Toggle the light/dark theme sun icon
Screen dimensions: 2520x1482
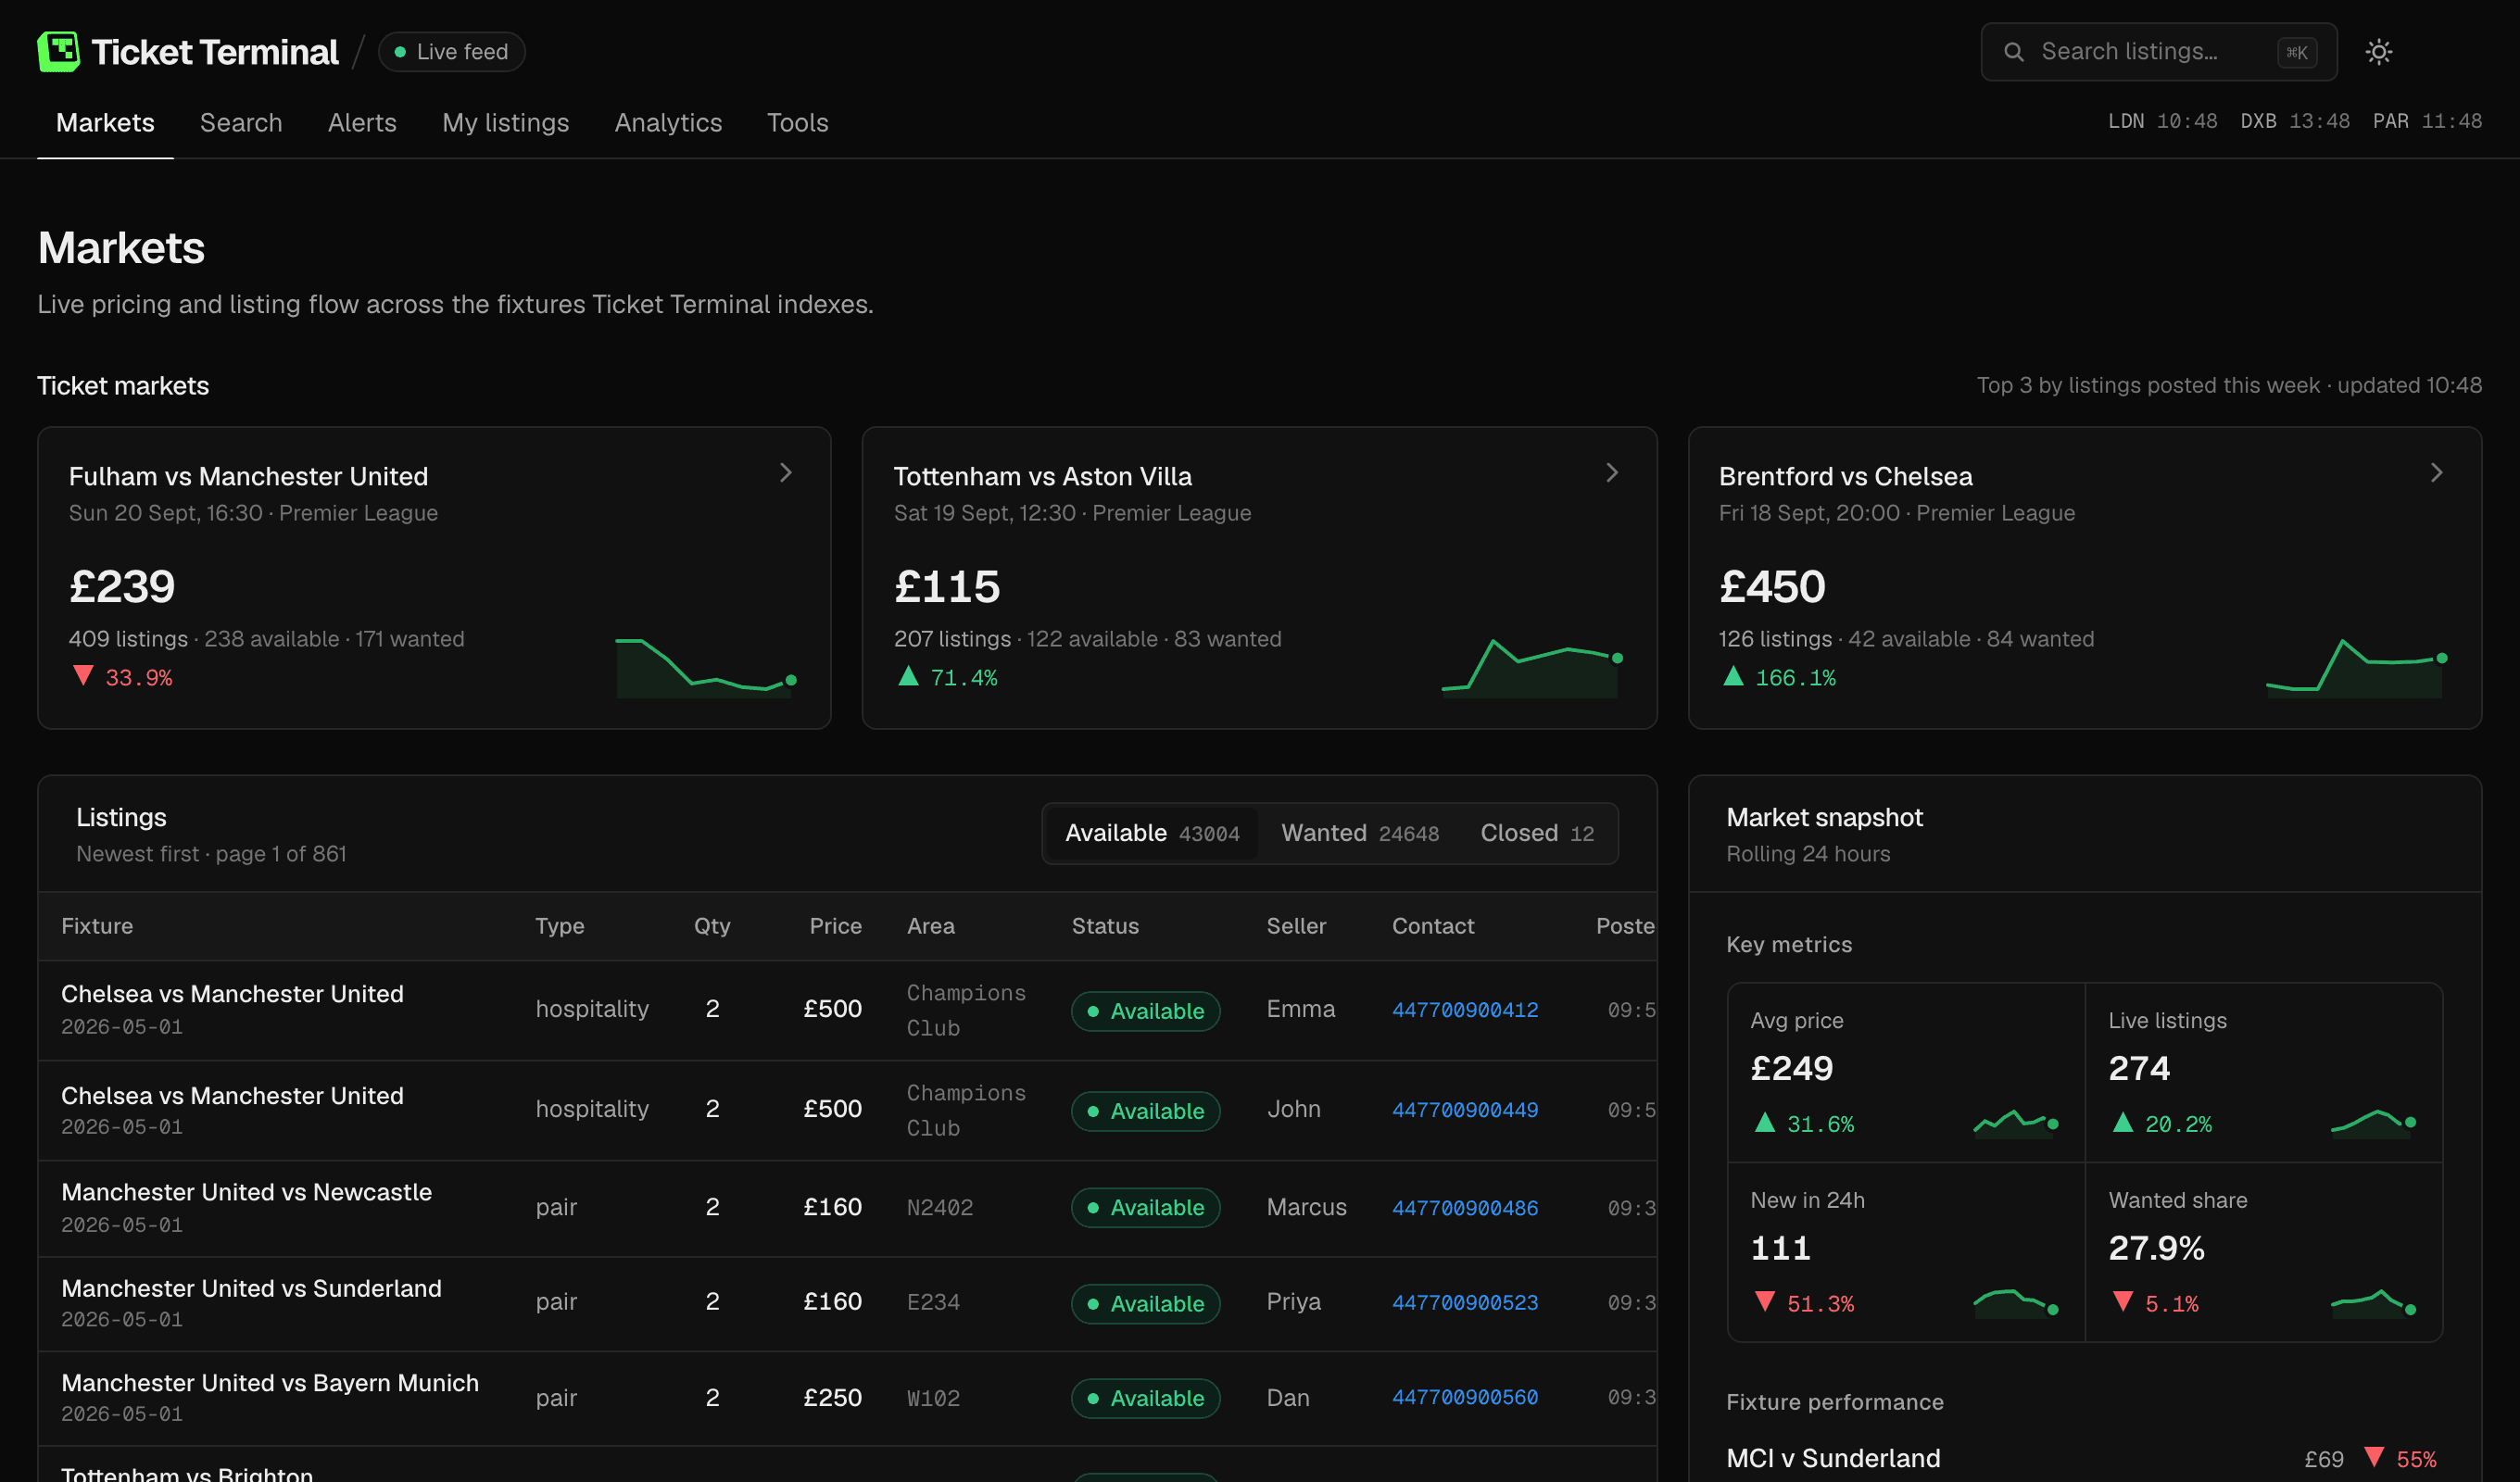tap(2378, 52)
